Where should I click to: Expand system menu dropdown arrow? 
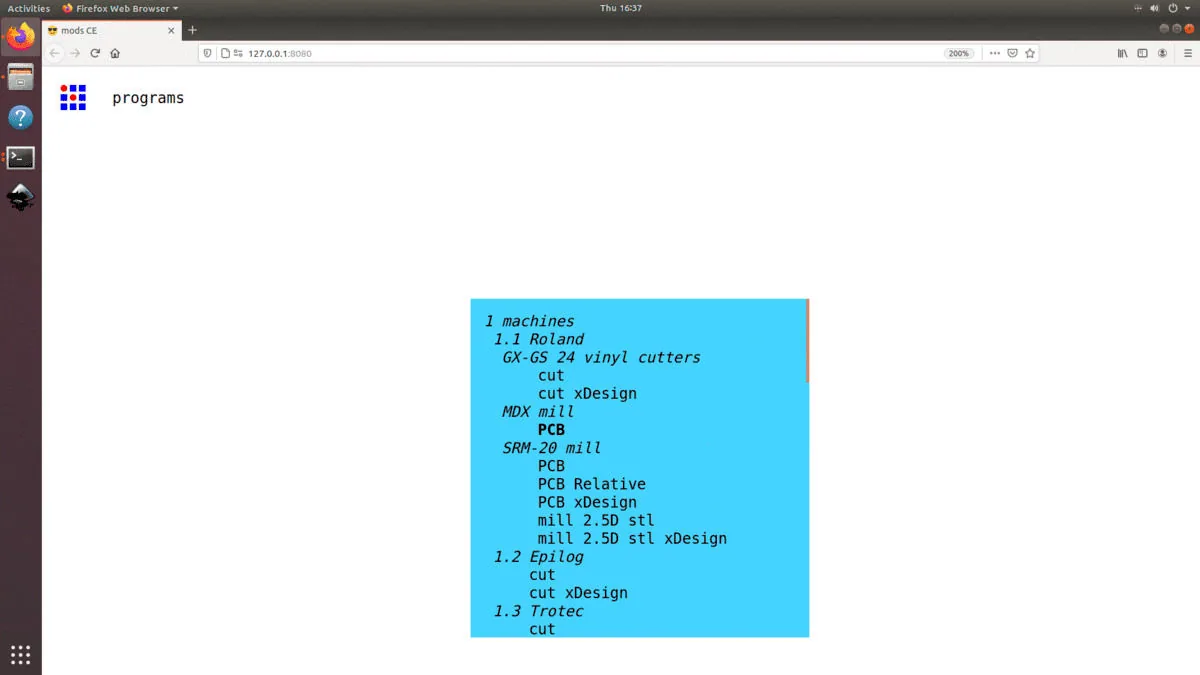(1187, 8)
